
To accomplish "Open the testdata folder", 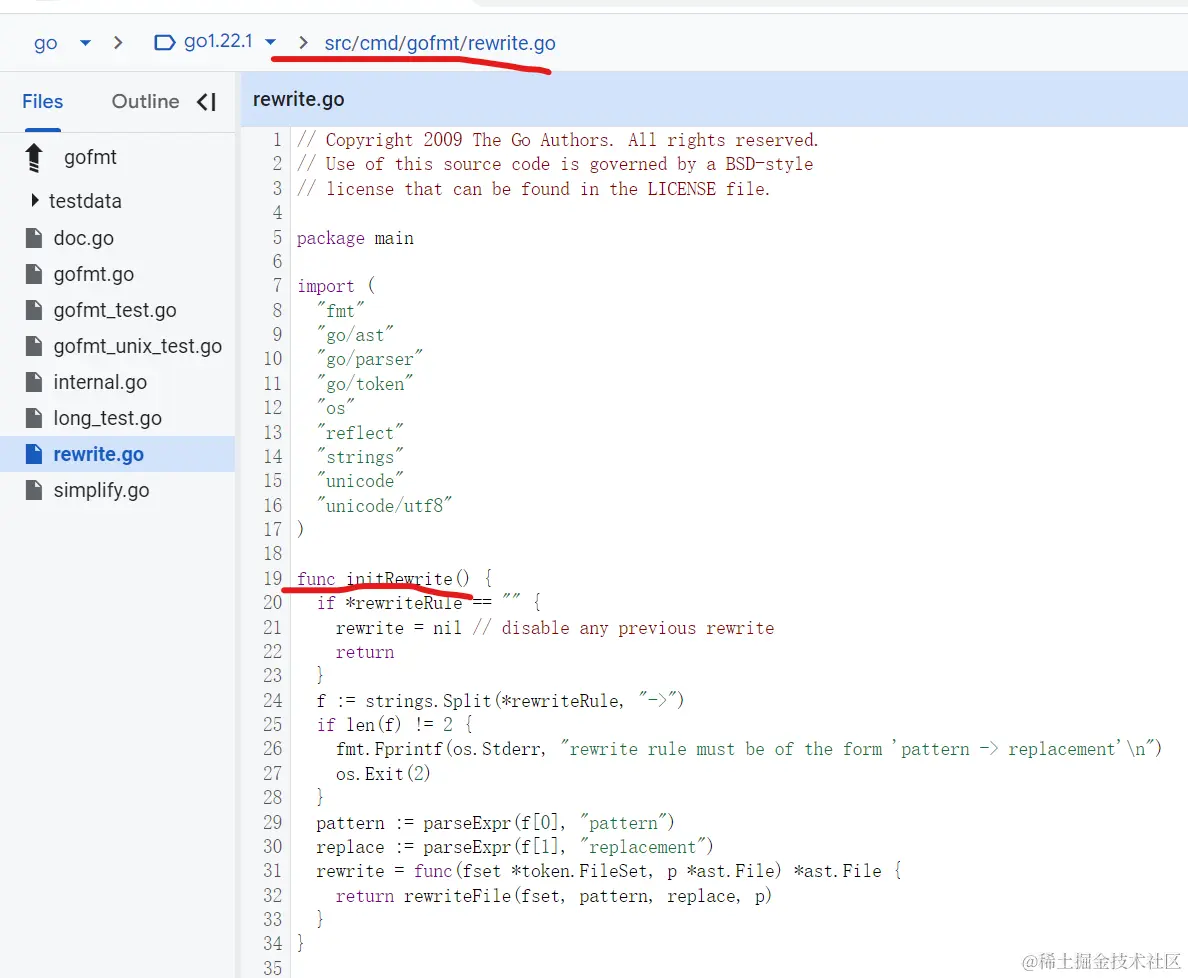I will click(x=85, y=201).
